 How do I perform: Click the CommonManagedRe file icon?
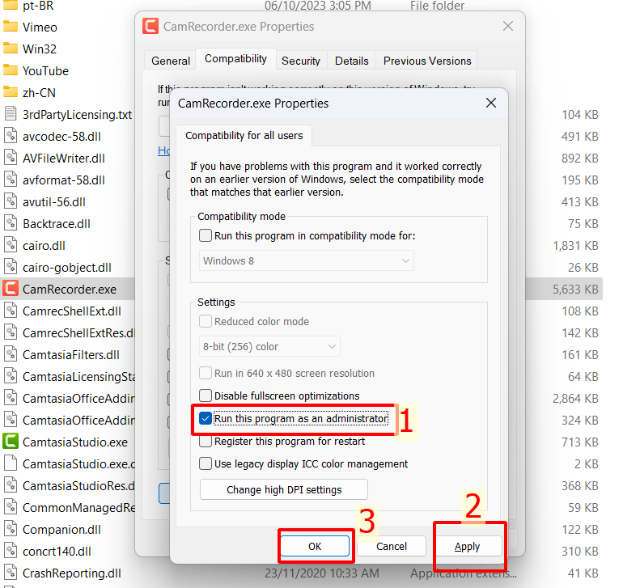coord(10,507)
